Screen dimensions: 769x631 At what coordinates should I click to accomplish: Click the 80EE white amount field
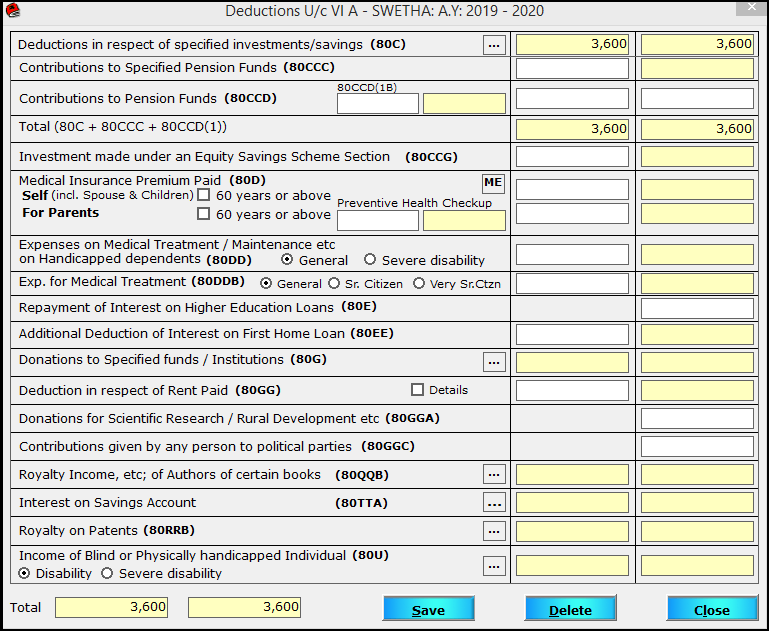pyautogui.click(x=572, y=334)
